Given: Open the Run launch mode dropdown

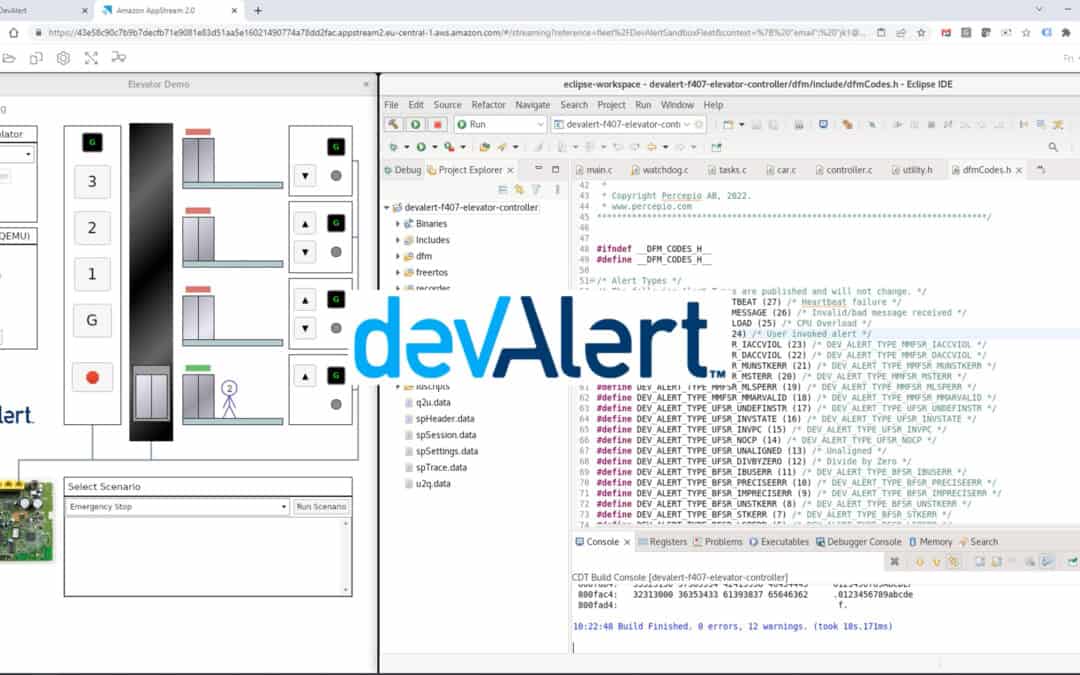Looking at the screenshot, I should (x=500, y=125).
